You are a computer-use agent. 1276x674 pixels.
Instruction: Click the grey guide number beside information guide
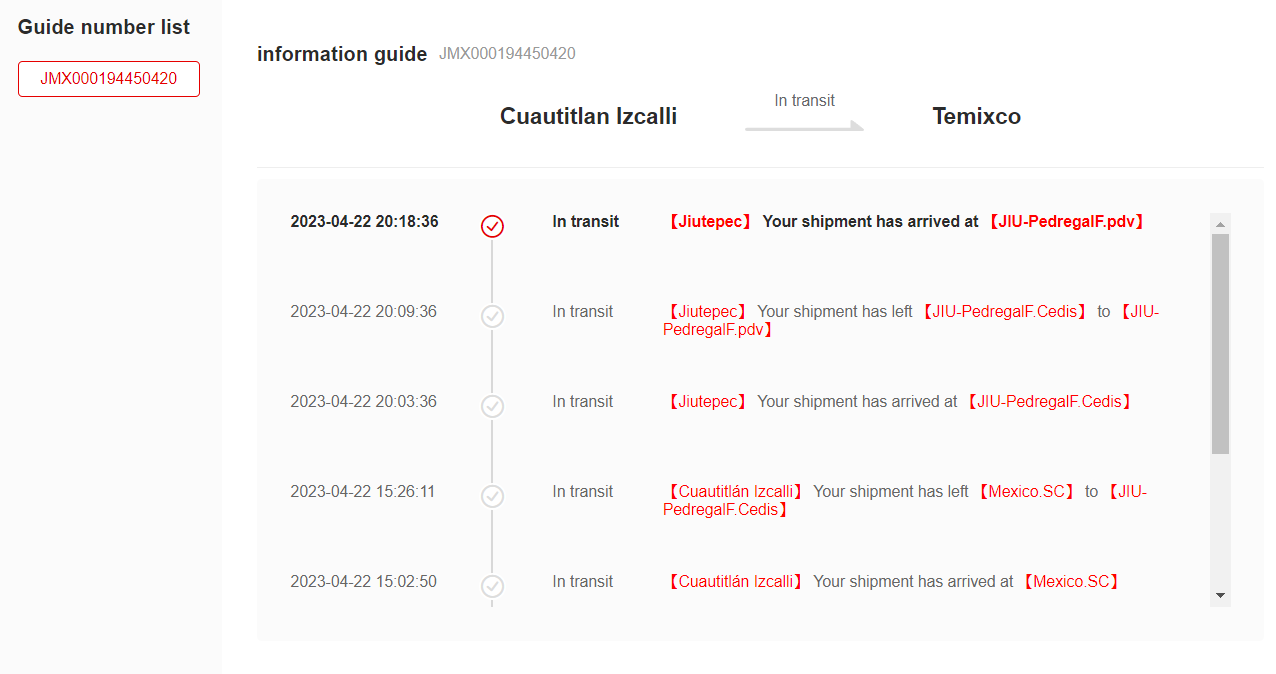507,54
